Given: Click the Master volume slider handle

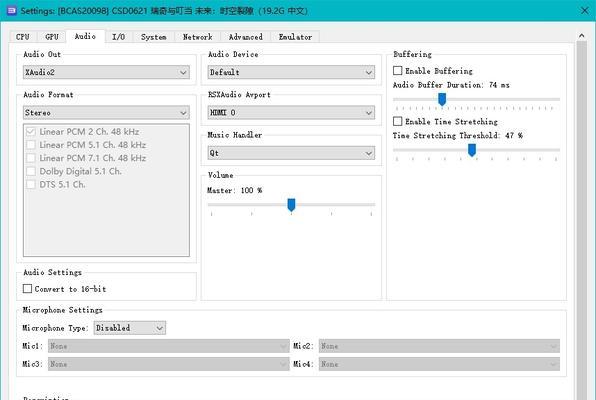Looking at the screenshot, I should (291, 205).
